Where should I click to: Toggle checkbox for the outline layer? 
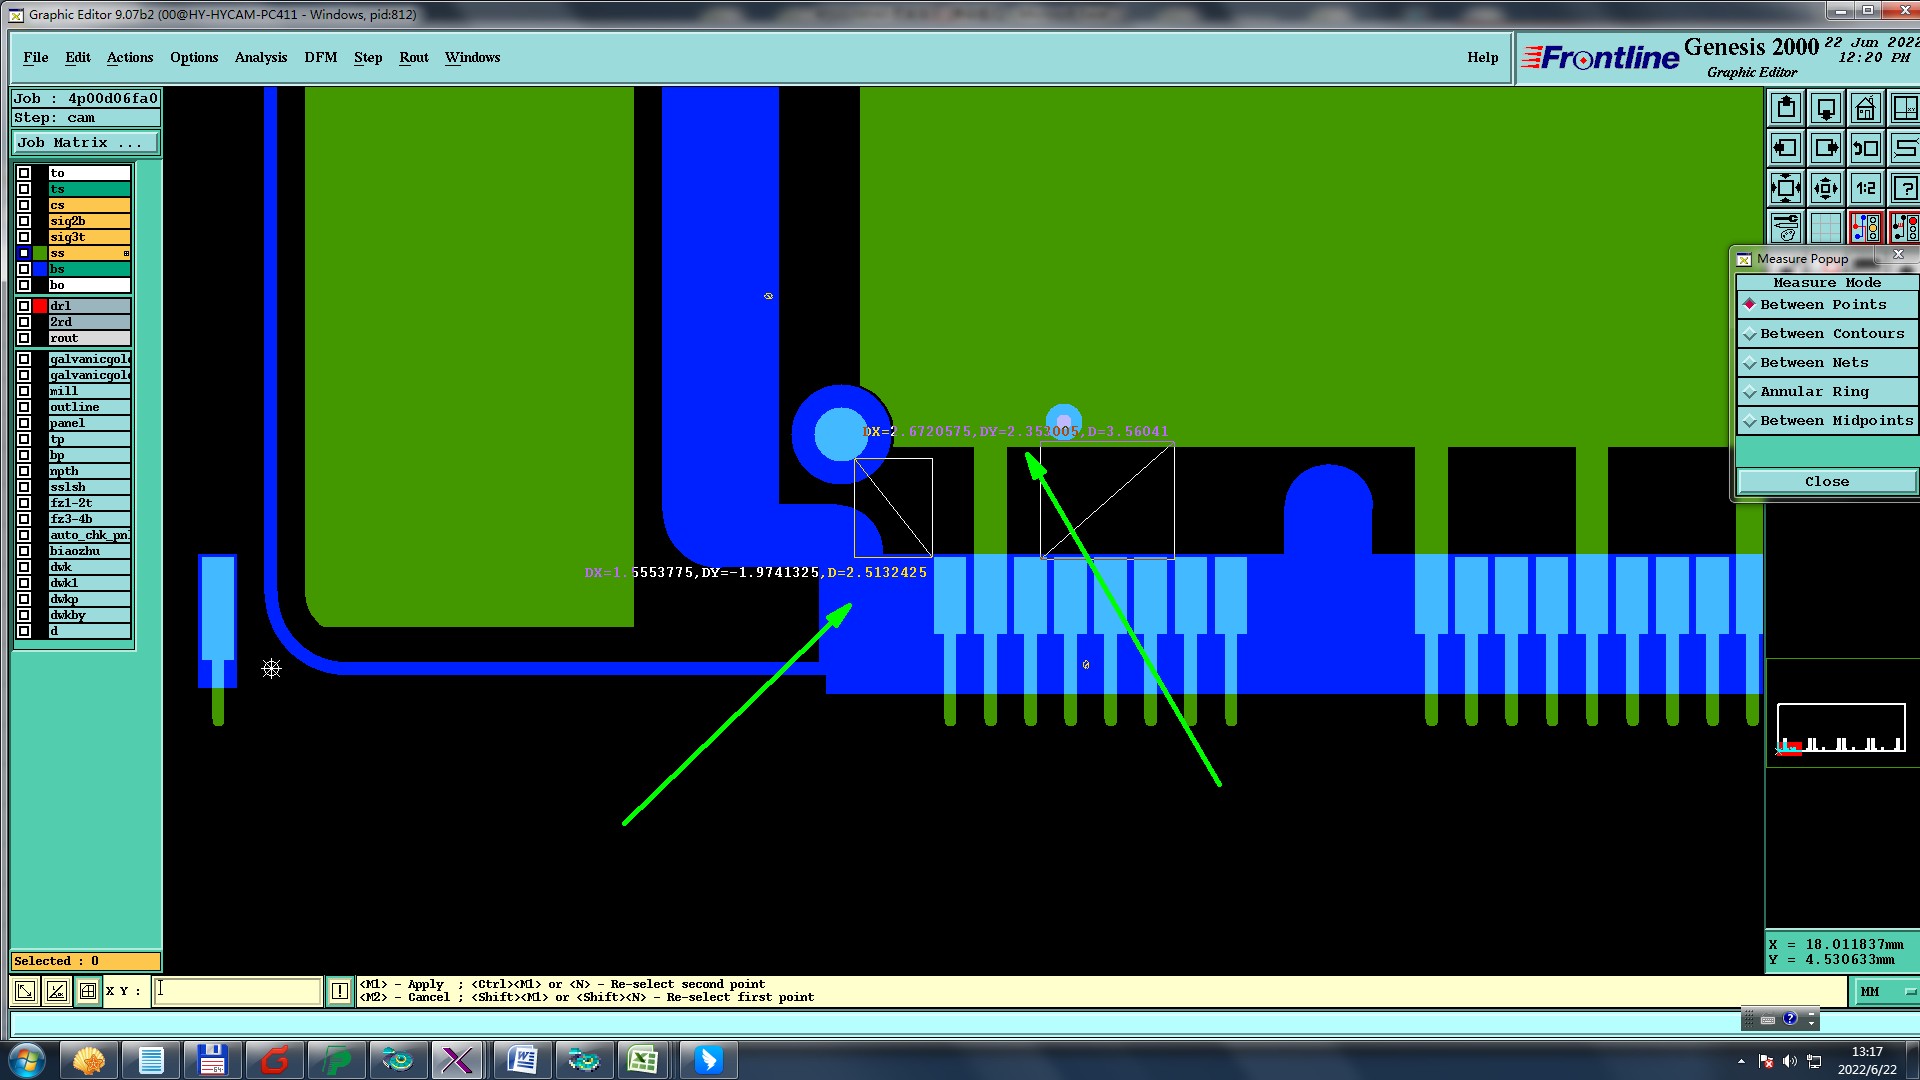(24, 407)
